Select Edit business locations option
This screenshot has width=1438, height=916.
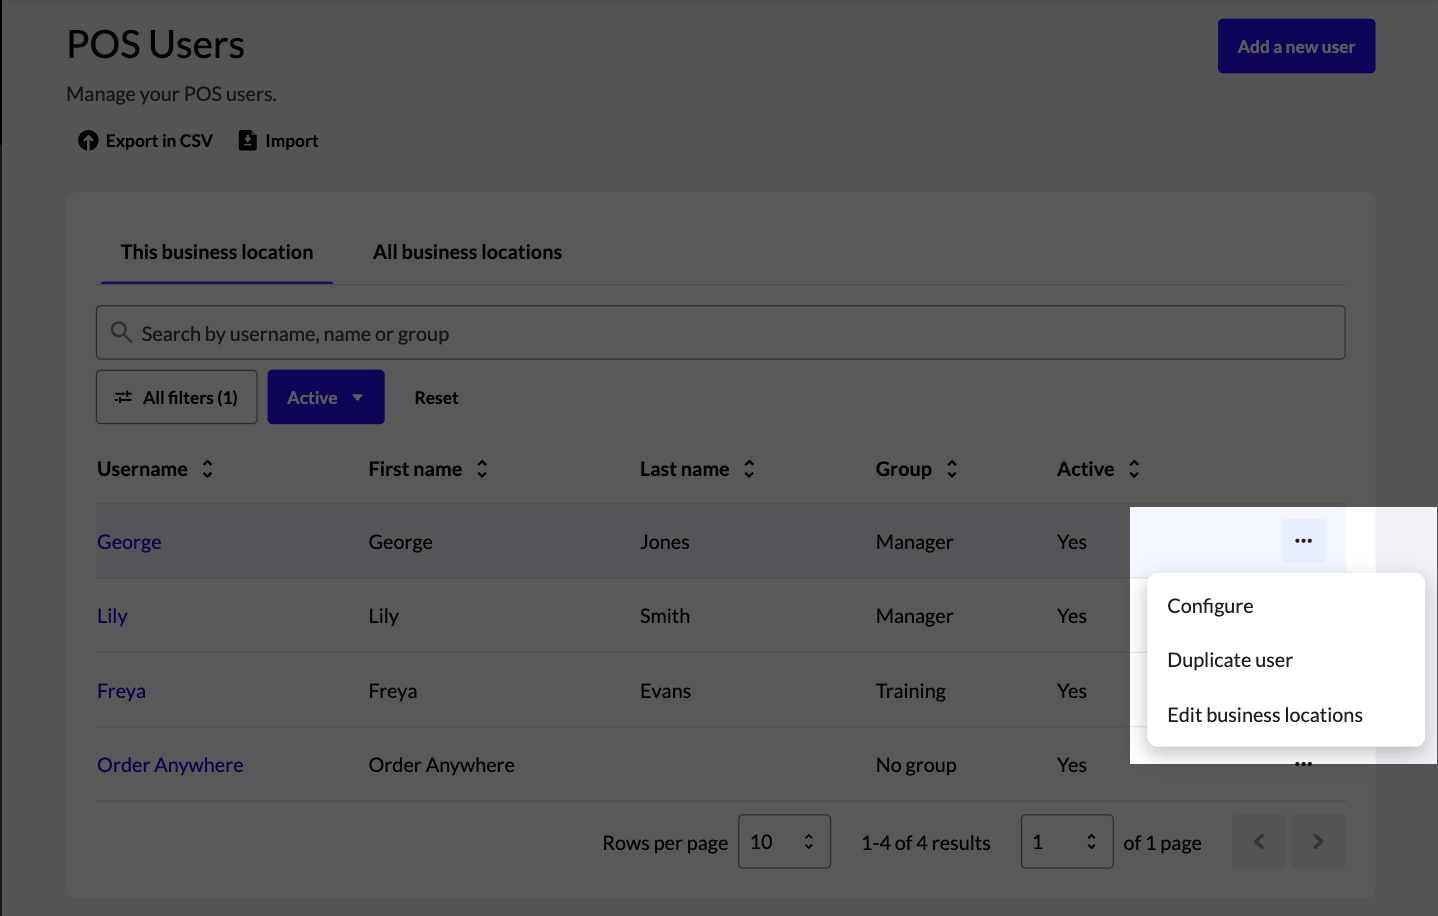point(1264,715)
